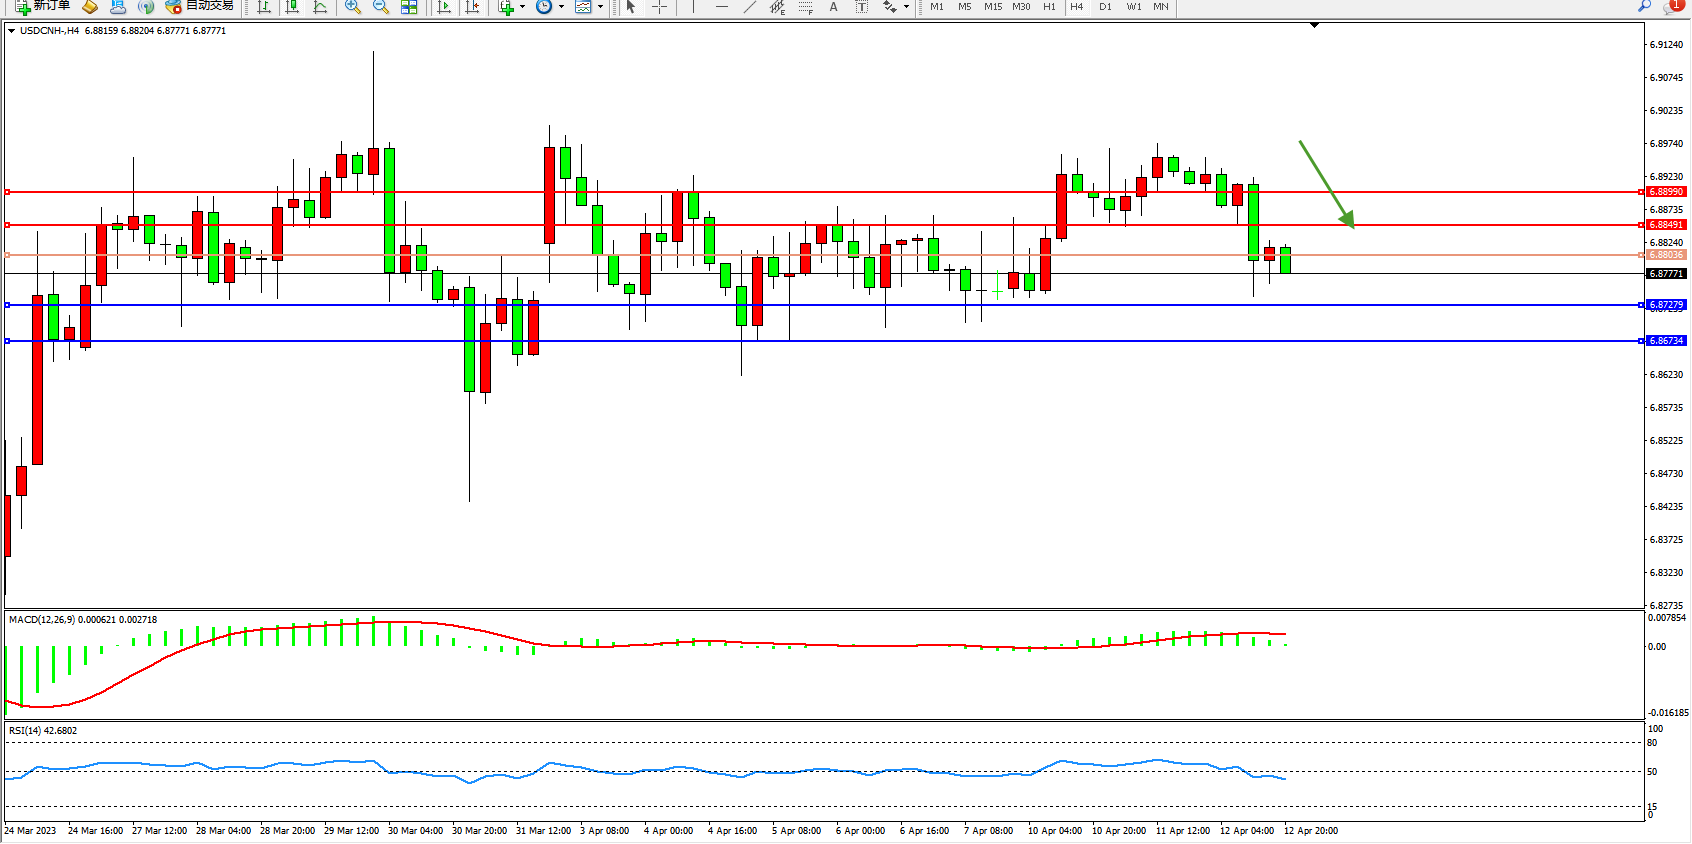Screen dimensions: 1692x844
Task: Toggle the chart shift button
Action: [x=472, y=6]
